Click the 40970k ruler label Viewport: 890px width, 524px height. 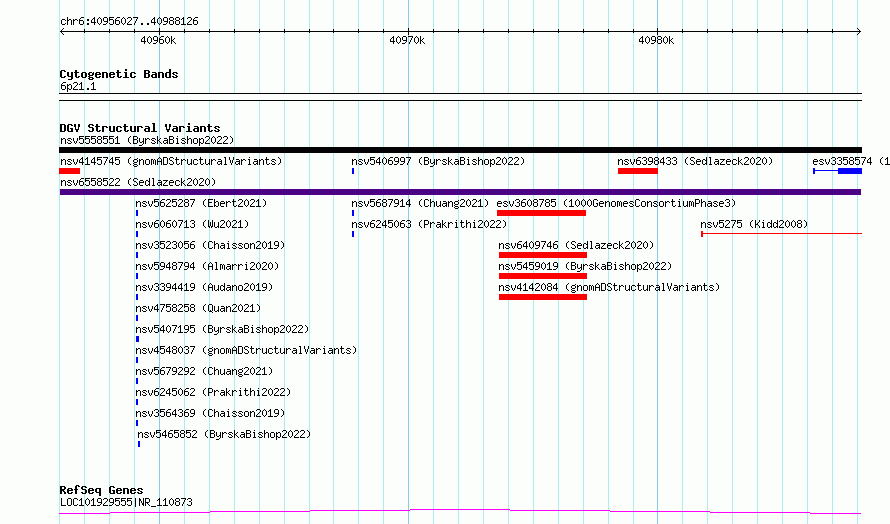(x=407, y=40)
